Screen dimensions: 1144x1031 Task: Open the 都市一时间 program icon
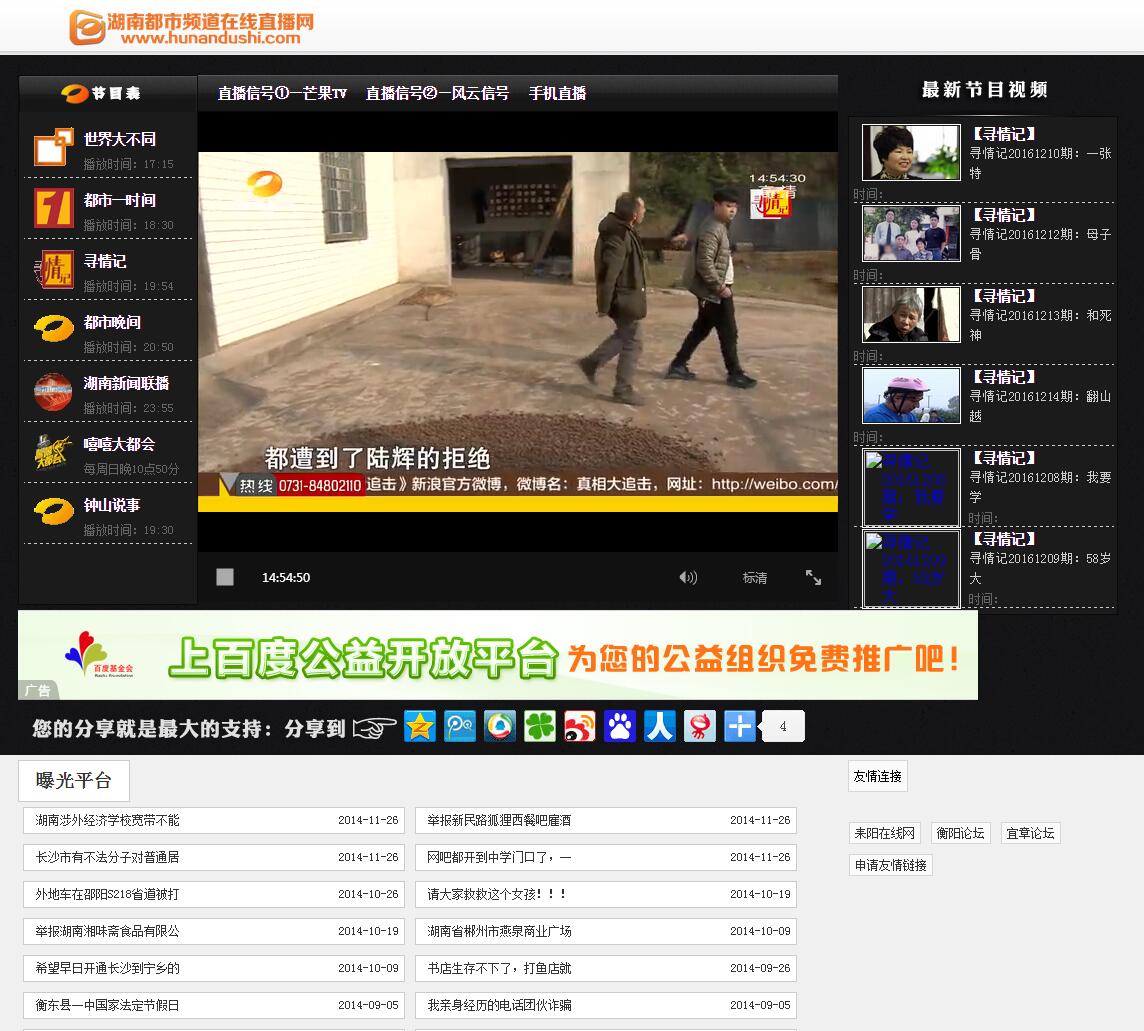tap(53, 208)
